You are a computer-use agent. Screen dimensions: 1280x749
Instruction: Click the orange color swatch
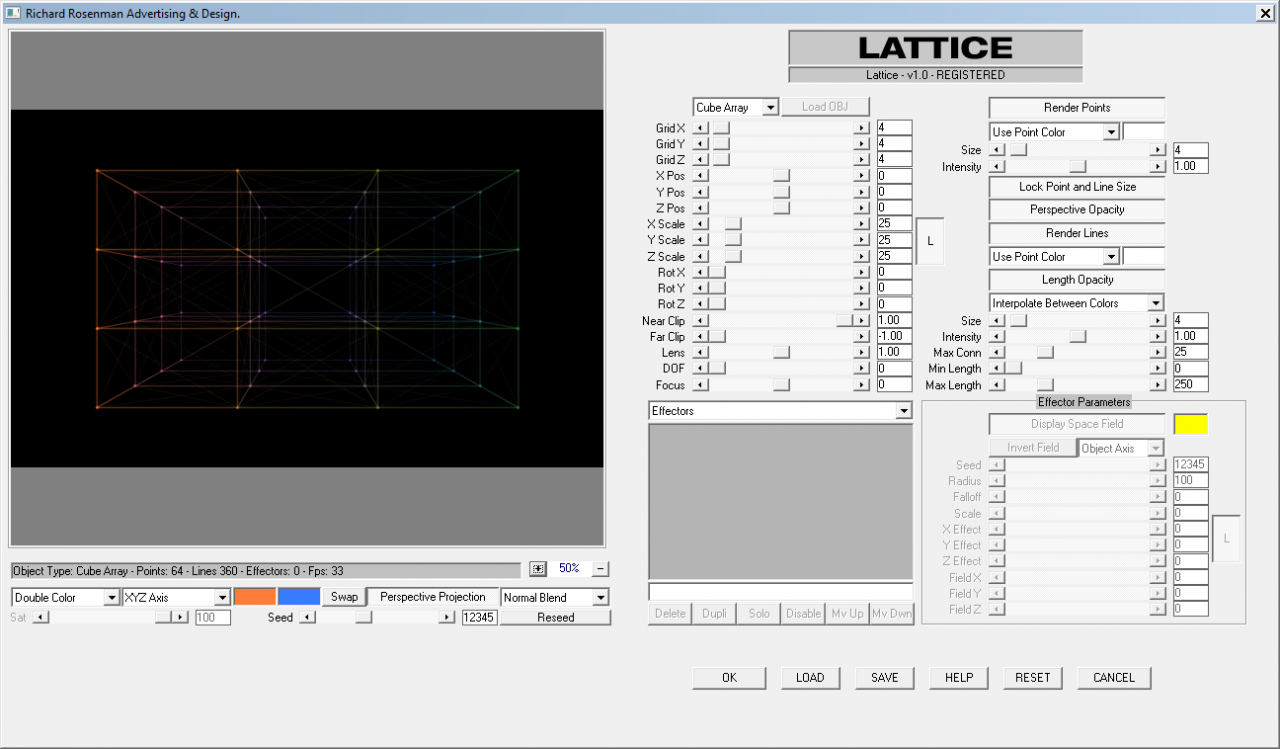(254, 596)
